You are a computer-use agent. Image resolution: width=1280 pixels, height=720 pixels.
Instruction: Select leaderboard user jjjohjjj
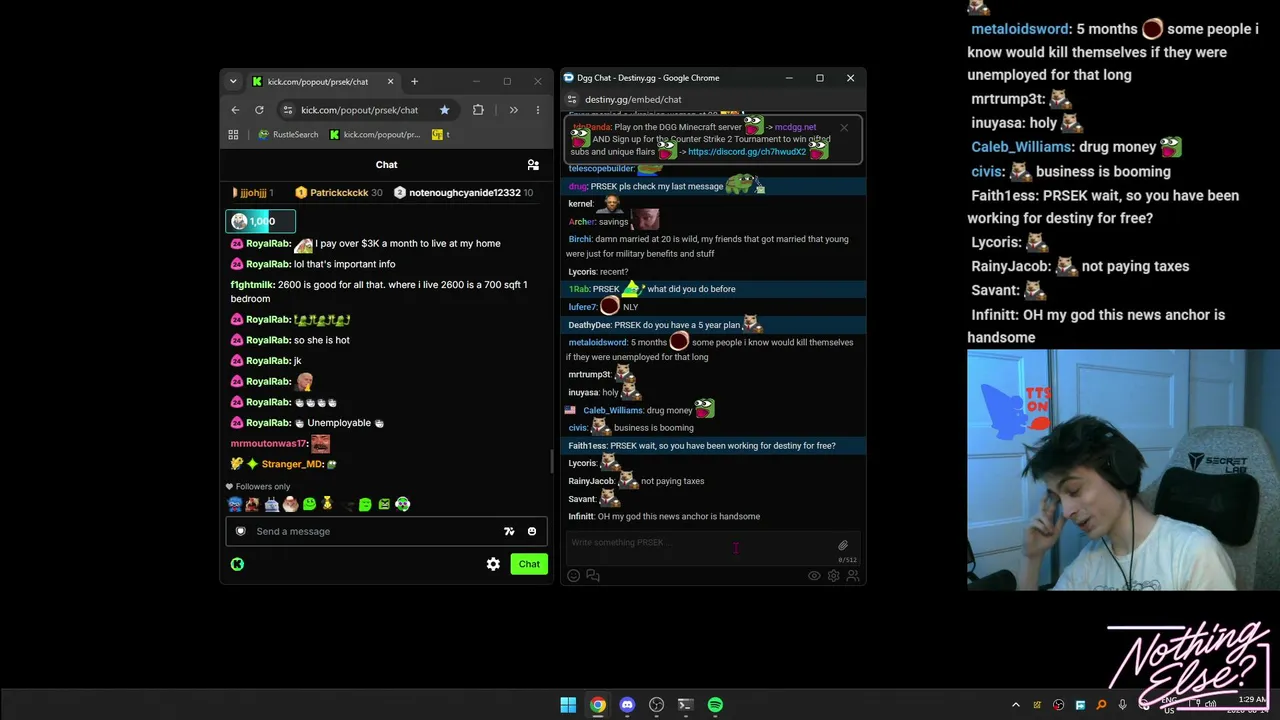(x=252, y=192)
